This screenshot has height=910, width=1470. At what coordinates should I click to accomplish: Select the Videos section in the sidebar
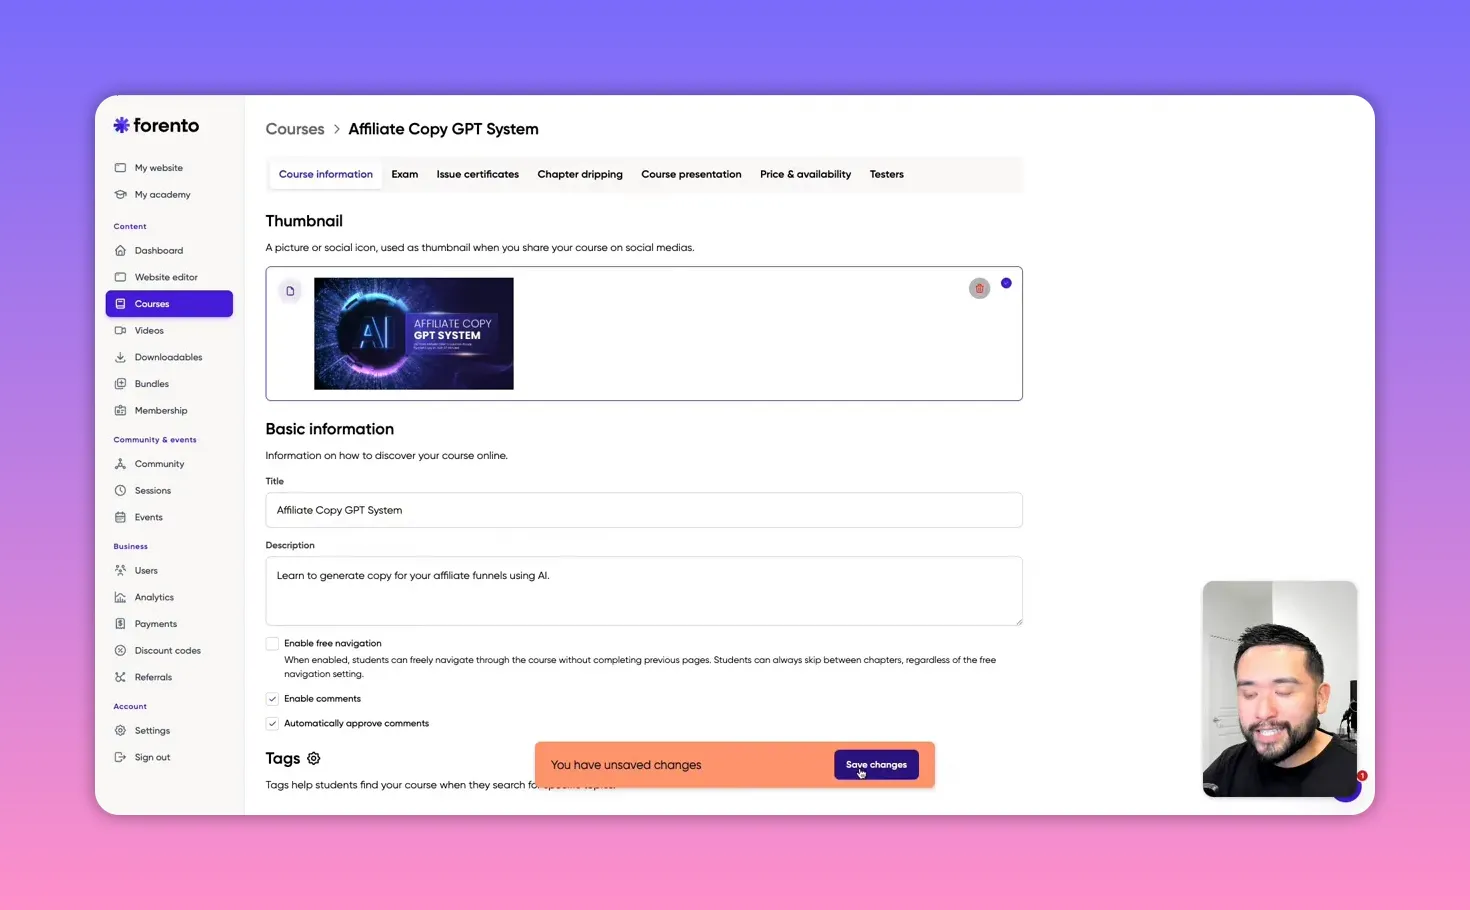[x=147, y=330]
